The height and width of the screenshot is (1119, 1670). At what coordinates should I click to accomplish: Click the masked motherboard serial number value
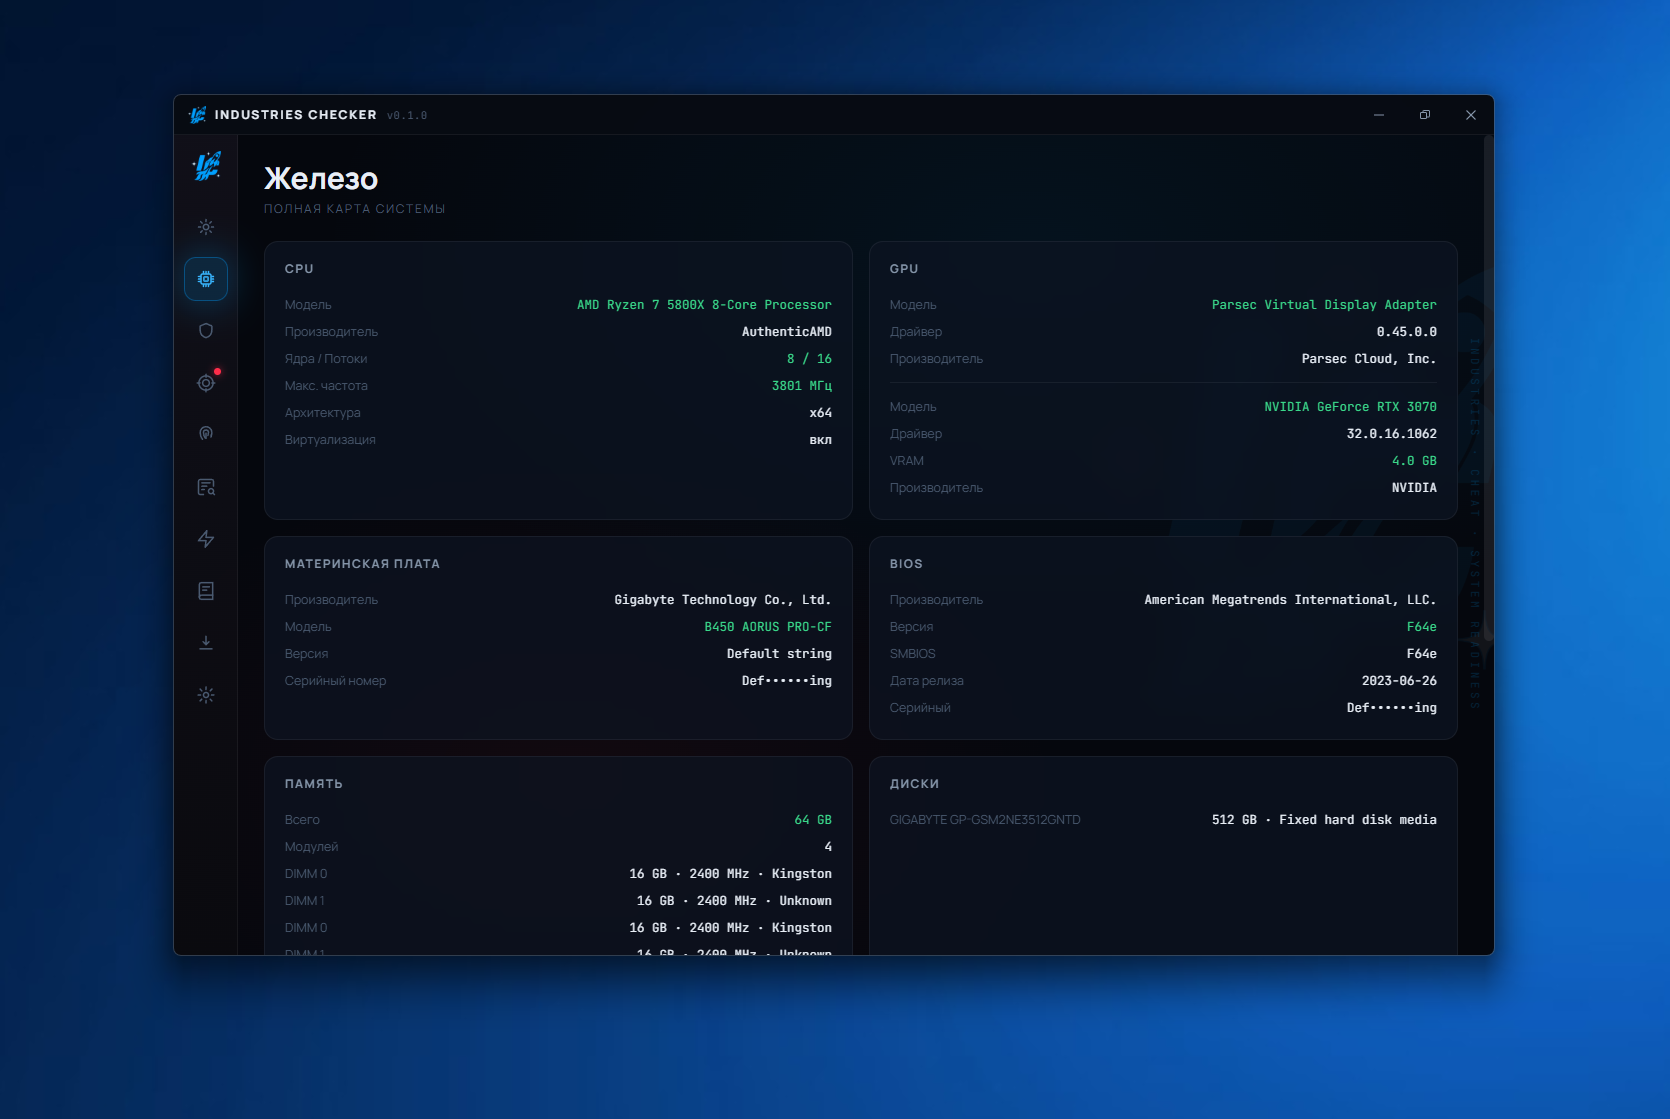(x=787, y=681)
